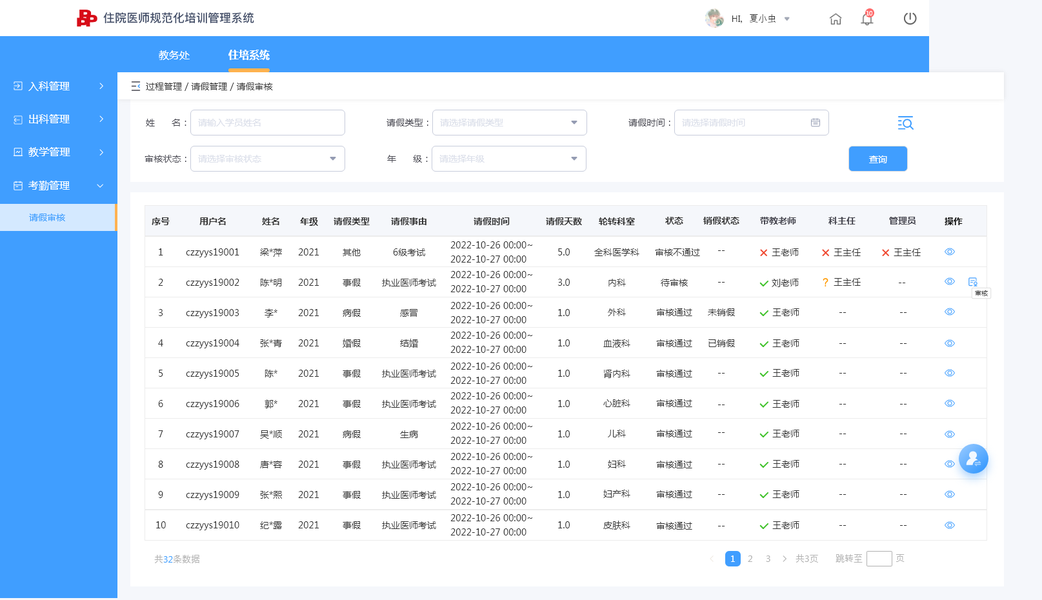Image resolution: width=1042 pixels, height=600 pixels.
Task: View details via eye icon for czzyys19010
Action: click(950, 525)
